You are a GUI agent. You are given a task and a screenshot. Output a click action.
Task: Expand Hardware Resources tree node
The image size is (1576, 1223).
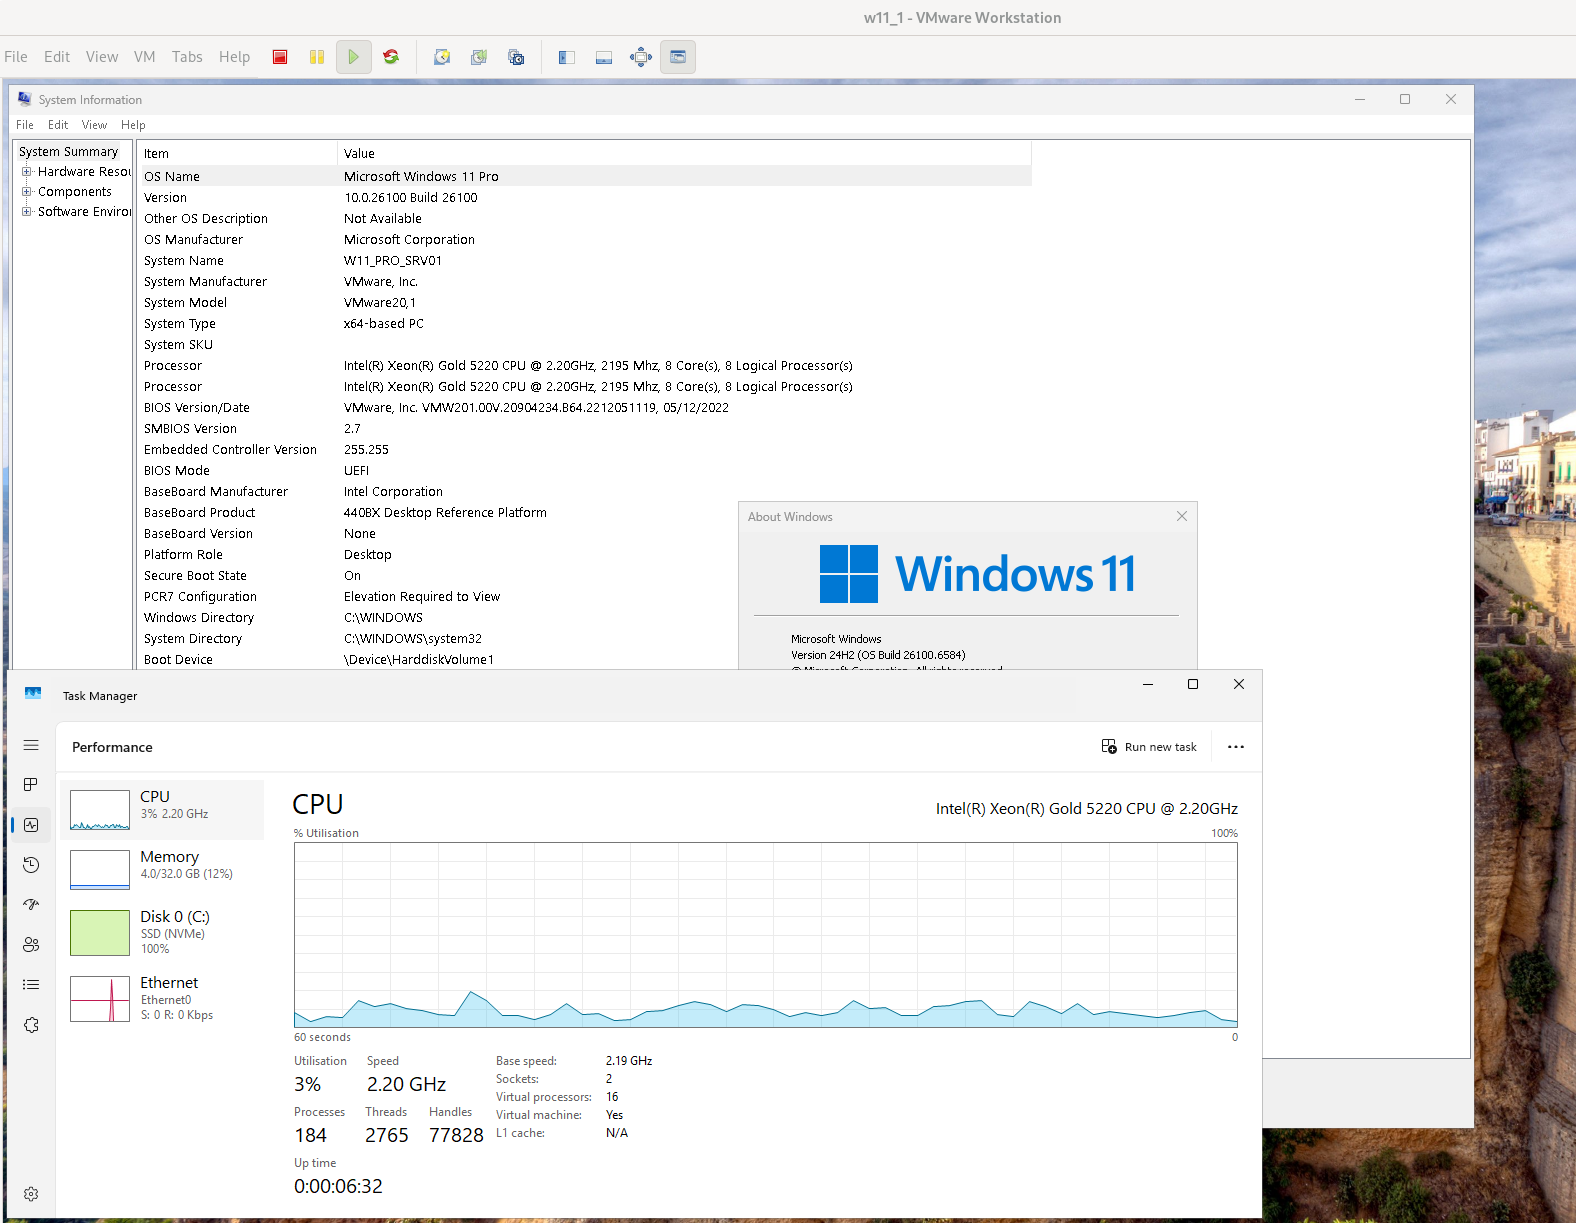27,172
